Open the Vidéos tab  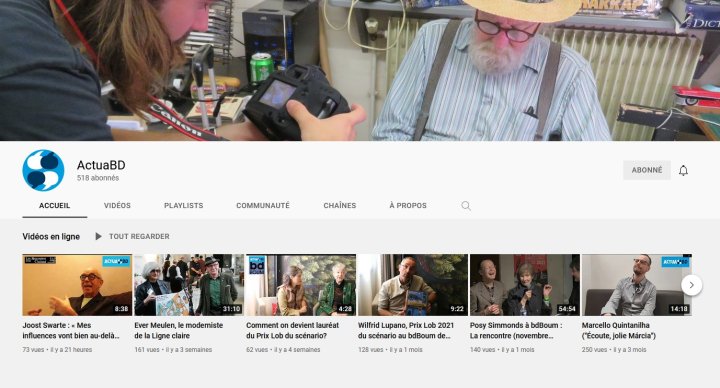point(117,206)
